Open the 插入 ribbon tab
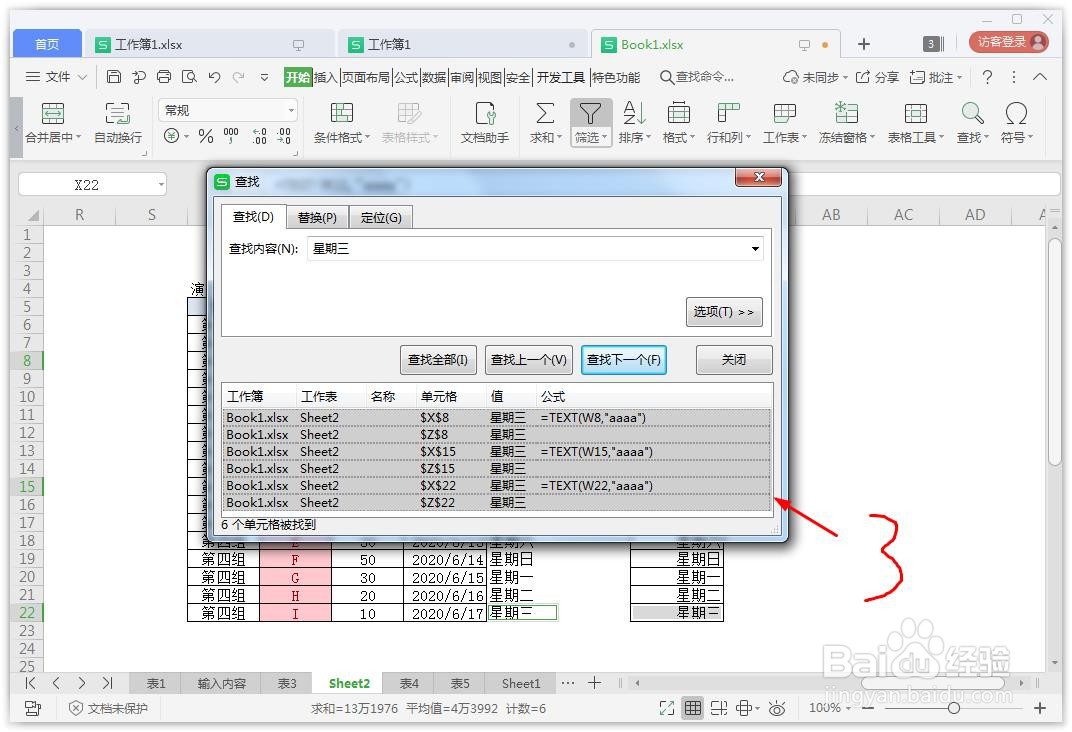 pos(327,76)
